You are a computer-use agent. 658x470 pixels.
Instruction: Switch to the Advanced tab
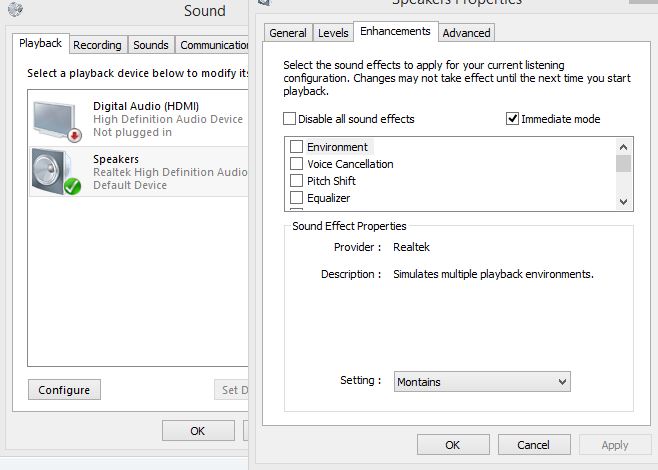(x=466, y=33)
